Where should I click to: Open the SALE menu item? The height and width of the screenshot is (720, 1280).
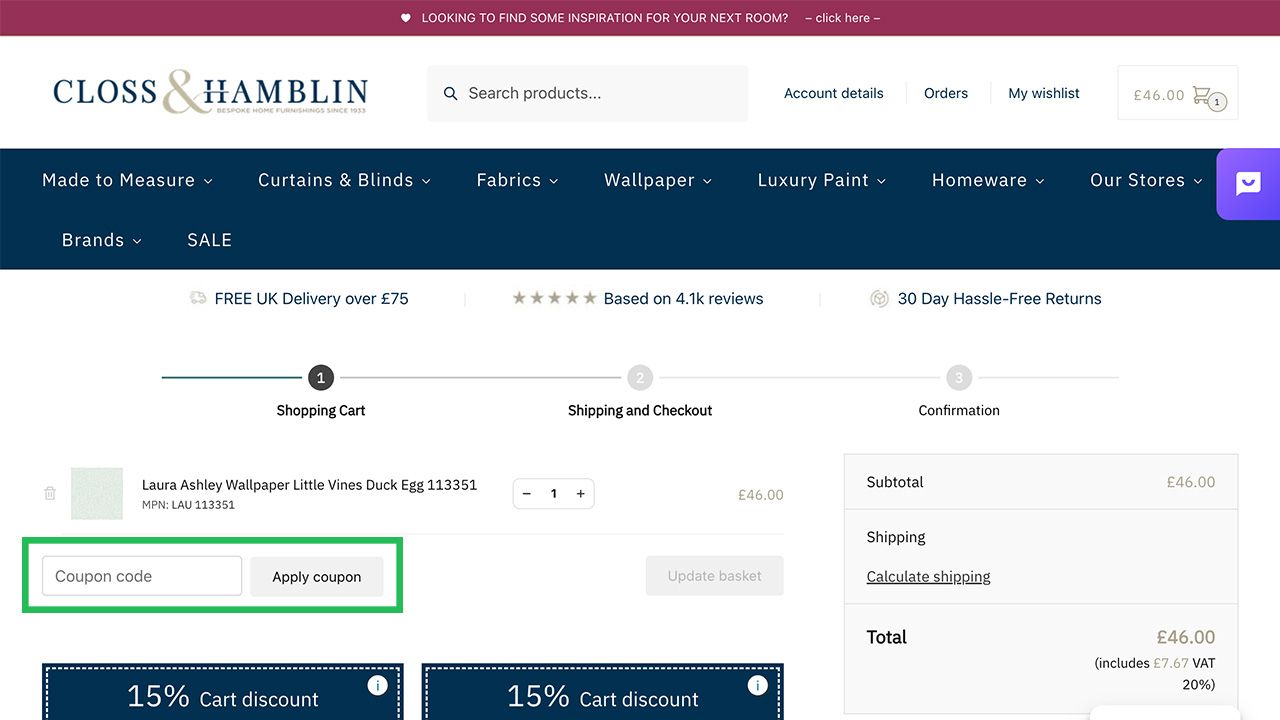[209, 240]
